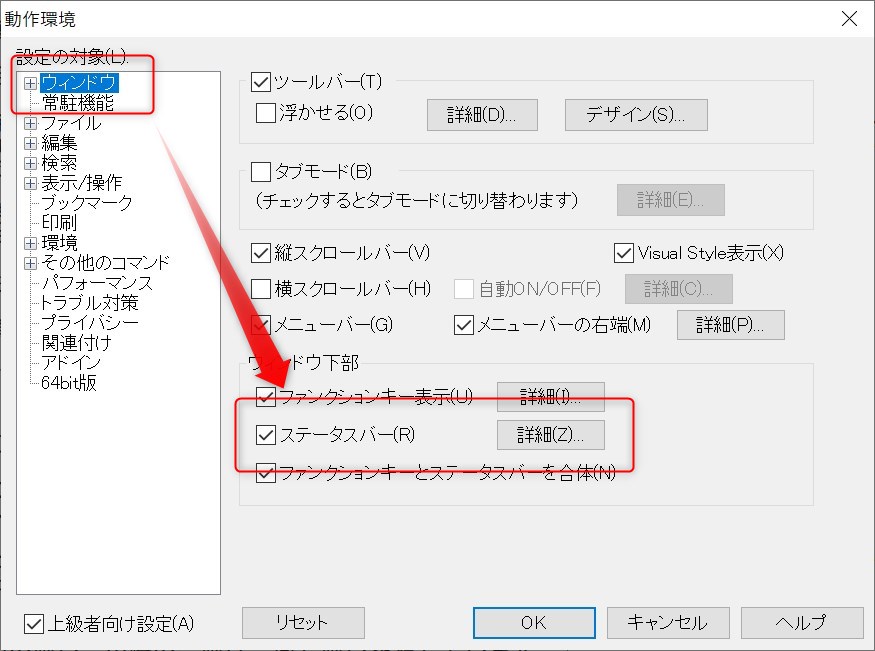Select 編集 in the settings tree
Screen dimensions: 875x651
(x=59, y=143)
